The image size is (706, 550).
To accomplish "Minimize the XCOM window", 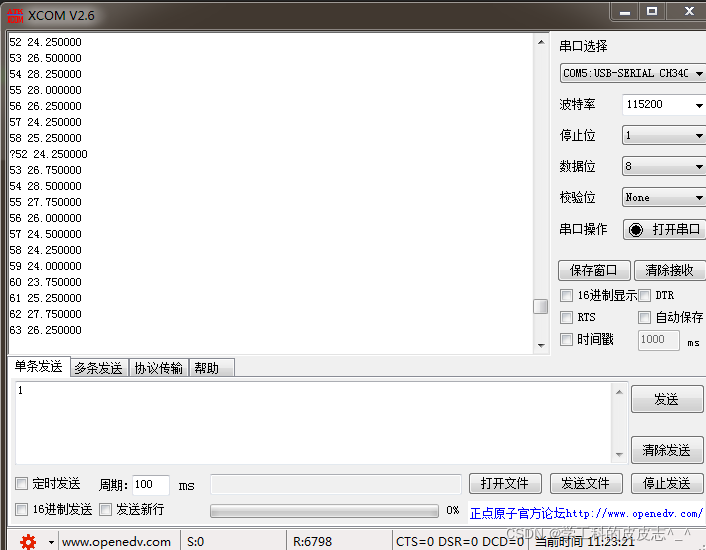I will (625, 12).
